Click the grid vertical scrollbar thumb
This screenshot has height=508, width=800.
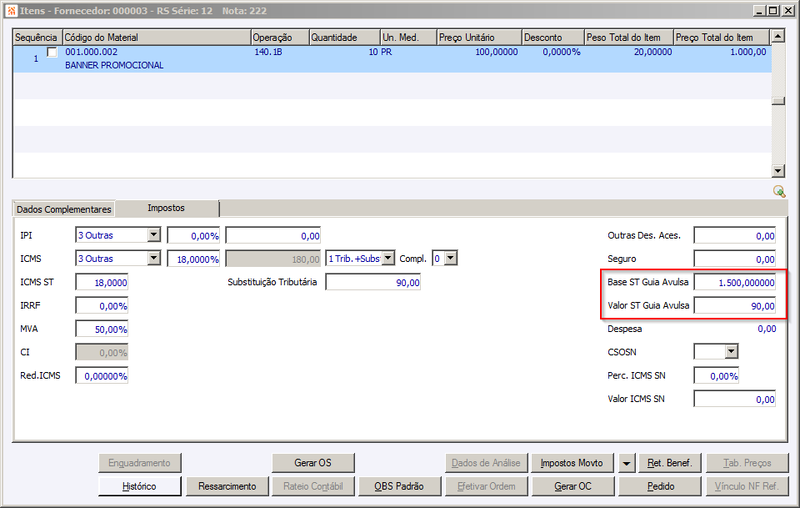coord(778,101)
